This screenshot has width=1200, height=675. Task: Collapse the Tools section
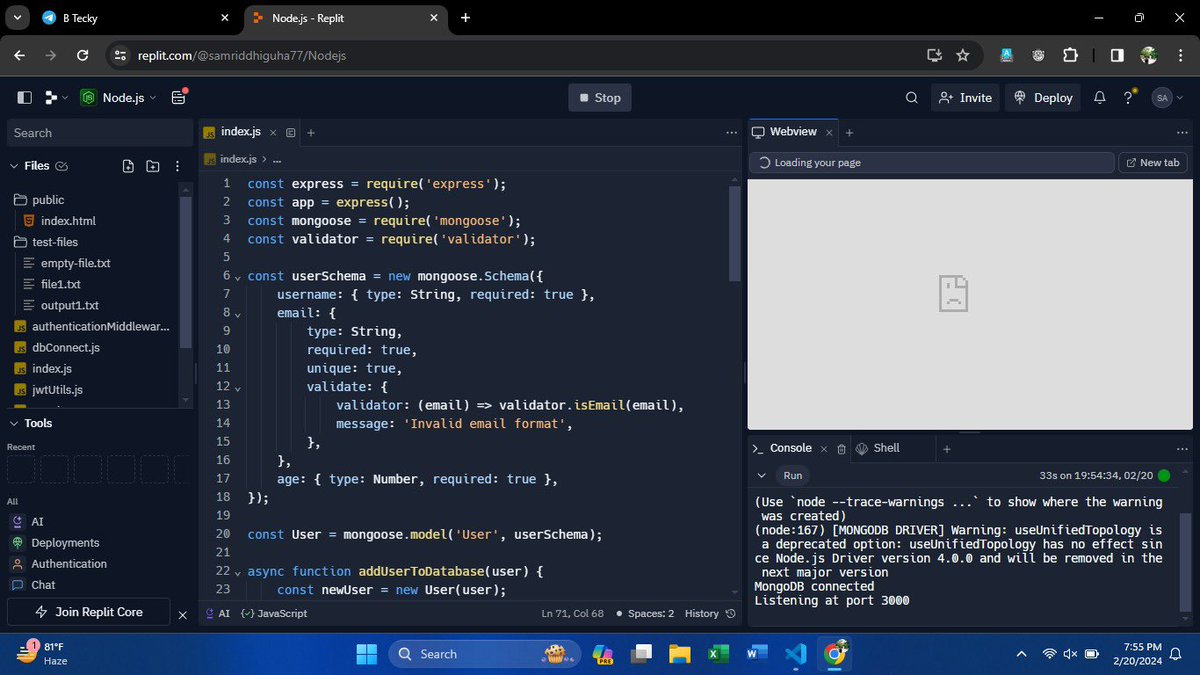(x=14, y=423)
